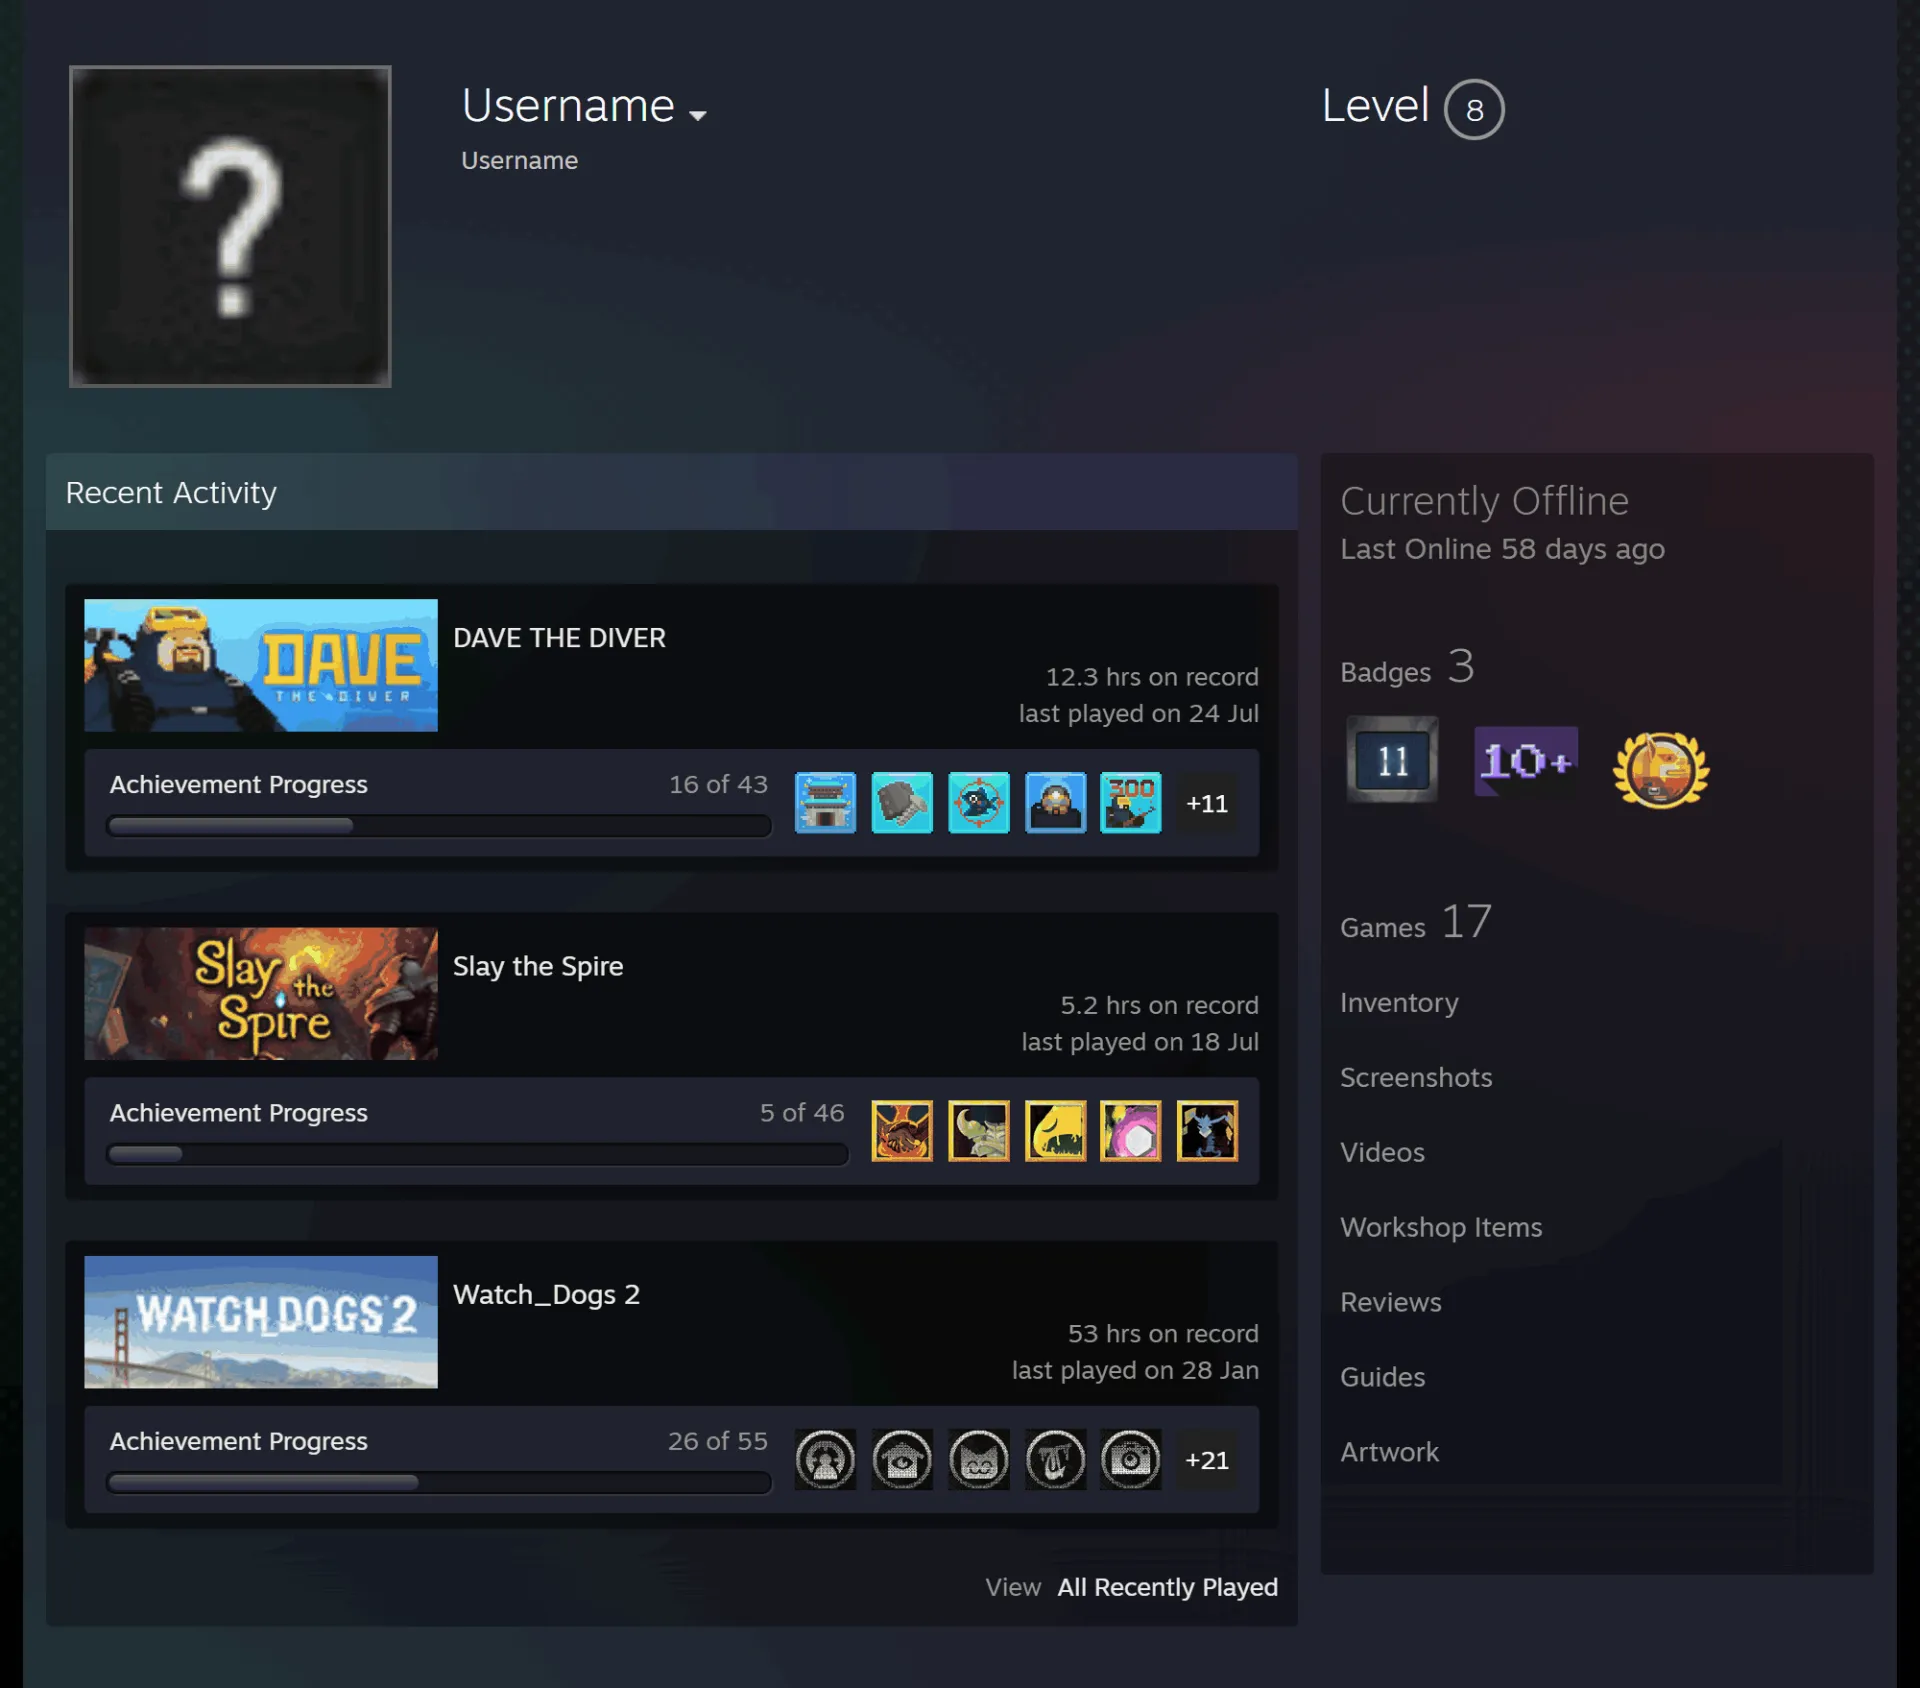The width and height of the screenshot is (1920, 1688).
Task: Click the yellow slime Slay the Spire achievement
Action: tap(1055, 1130)
